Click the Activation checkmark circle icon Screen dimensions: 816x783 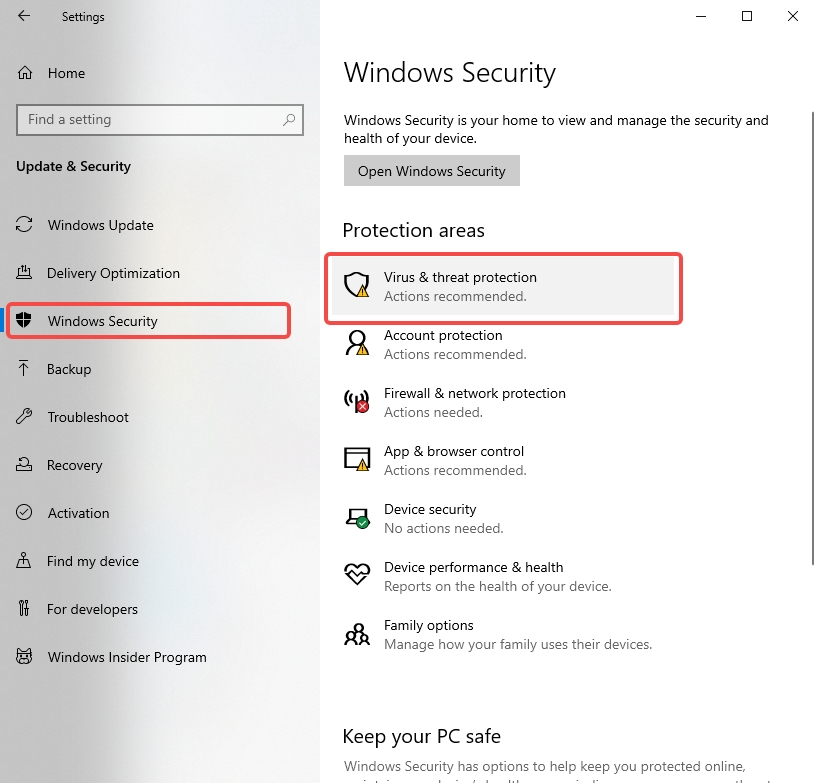(x=24, y=512)
